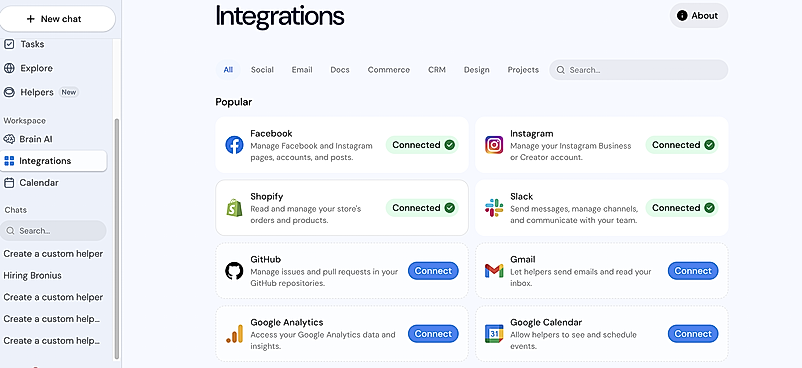Click Shopify's green connected checkmark
Screen dimensions: 802x368
tap(450, 208)
